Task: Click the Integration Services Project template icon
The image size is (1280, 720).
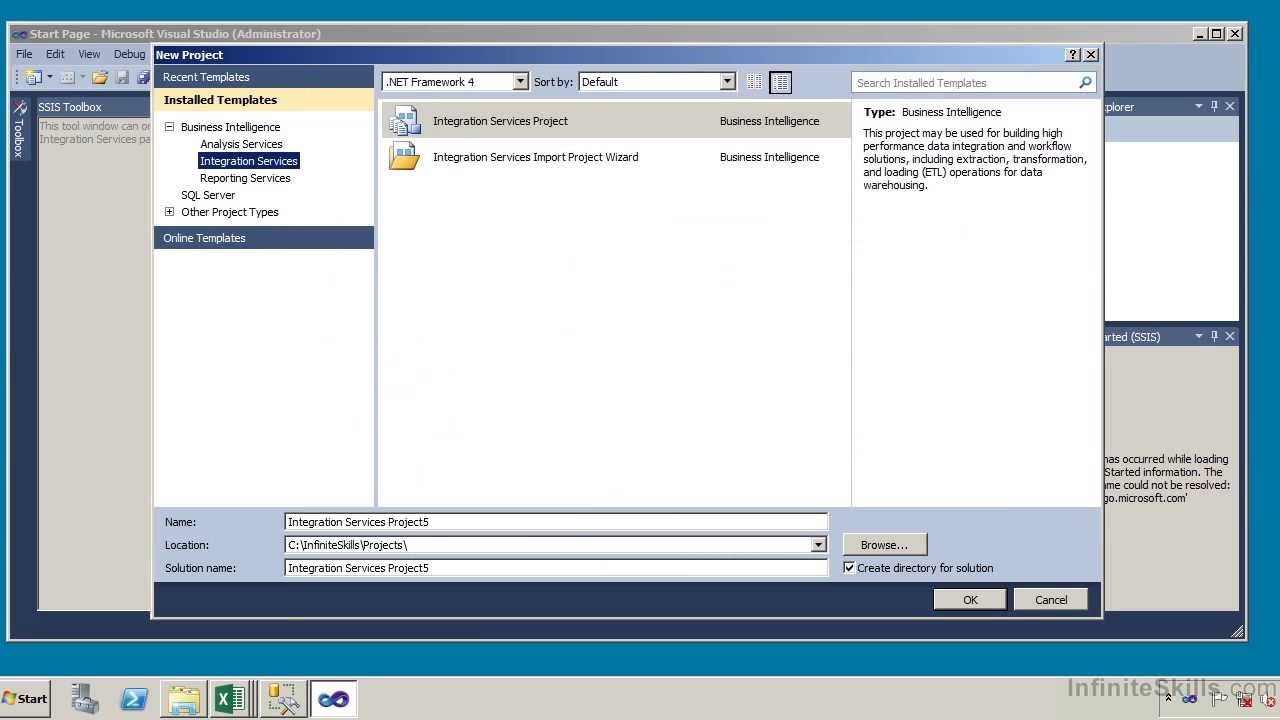Action: 404,121
